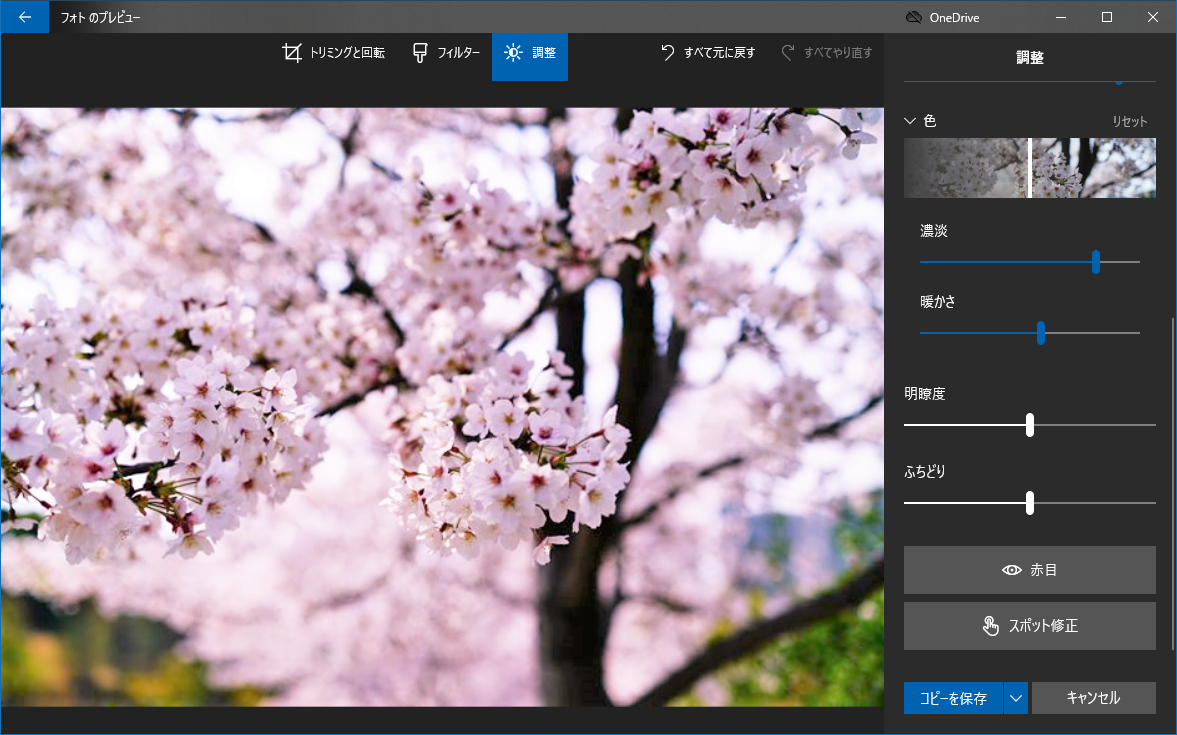
Task: Click the キャンセル button
Action: coord(1094,698)
